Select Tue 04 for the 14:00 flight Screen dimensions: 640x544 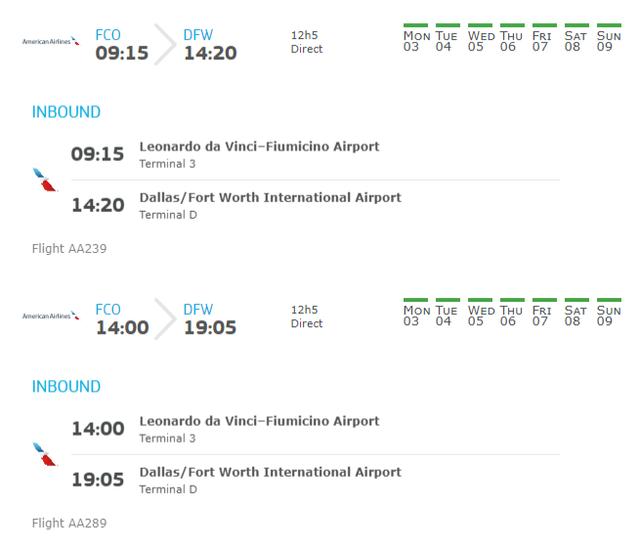click(447, 313)
